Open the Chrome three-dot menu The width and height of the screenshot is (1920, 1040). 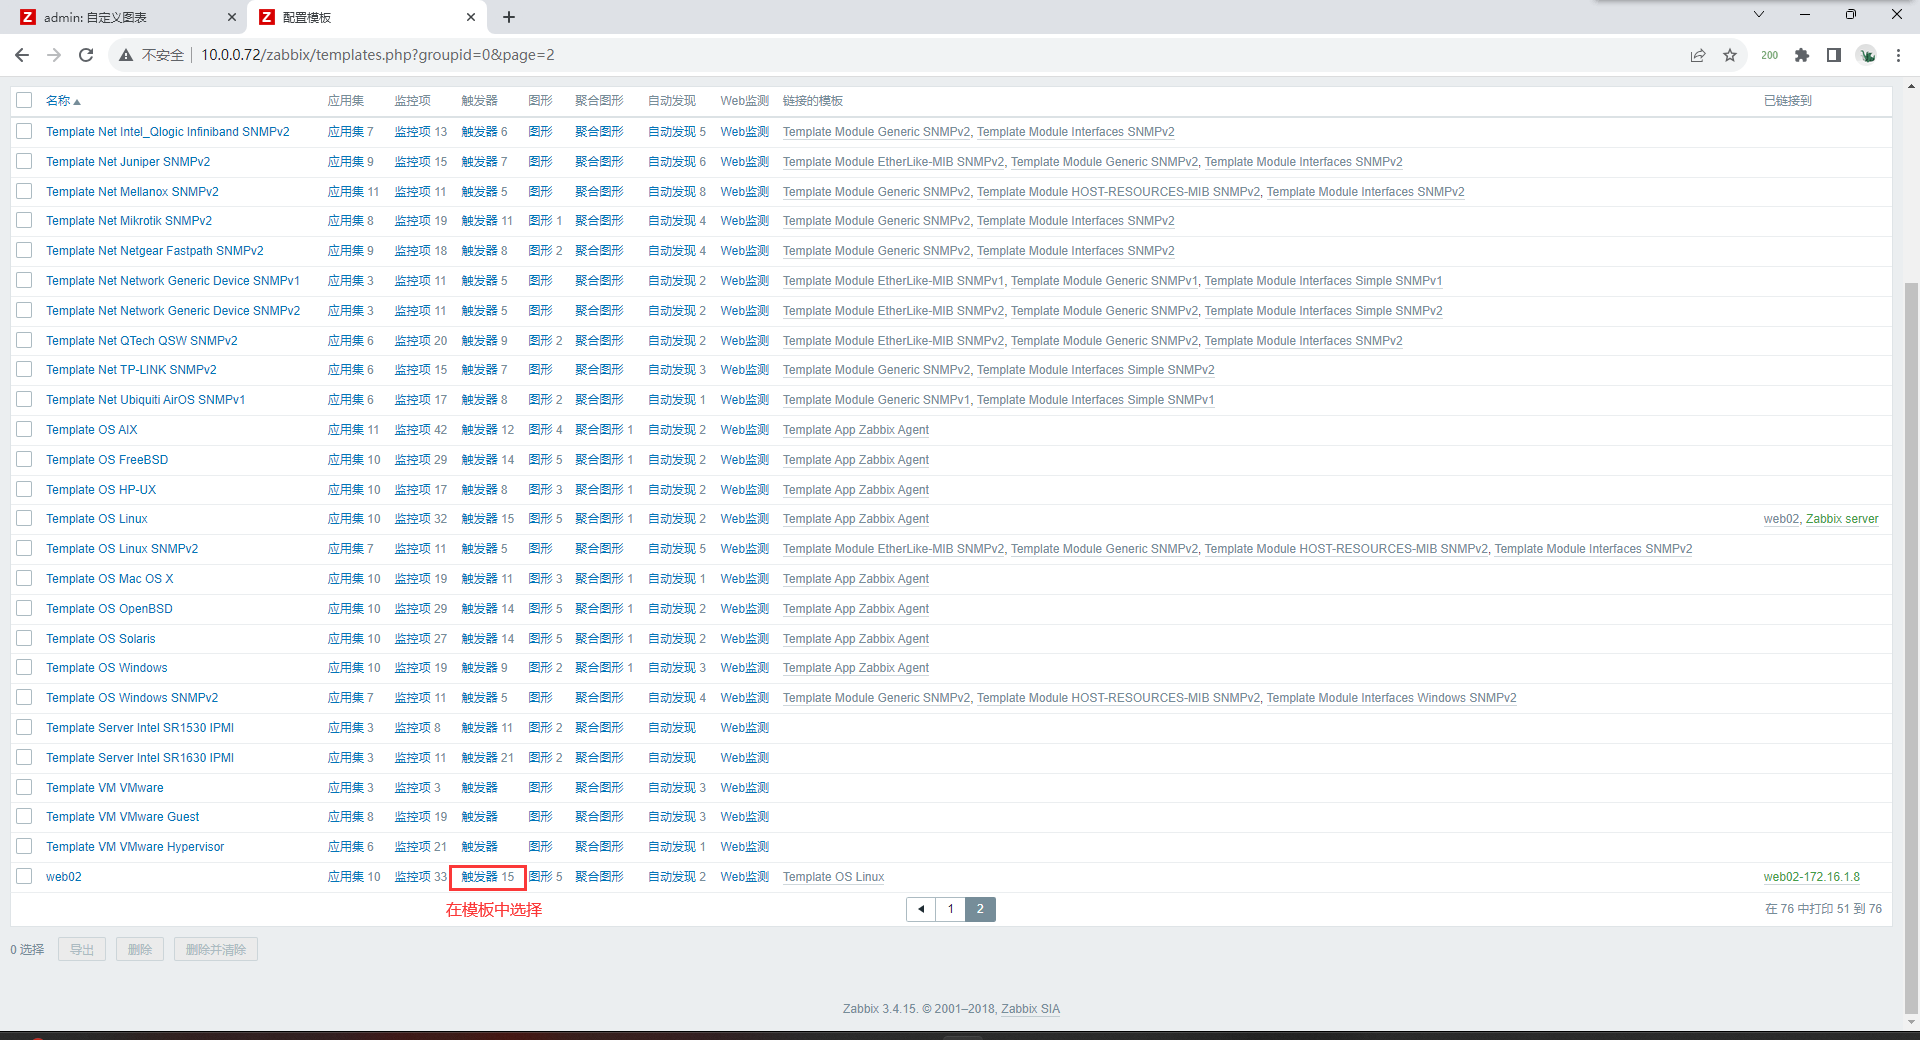tap(1898, 55)
